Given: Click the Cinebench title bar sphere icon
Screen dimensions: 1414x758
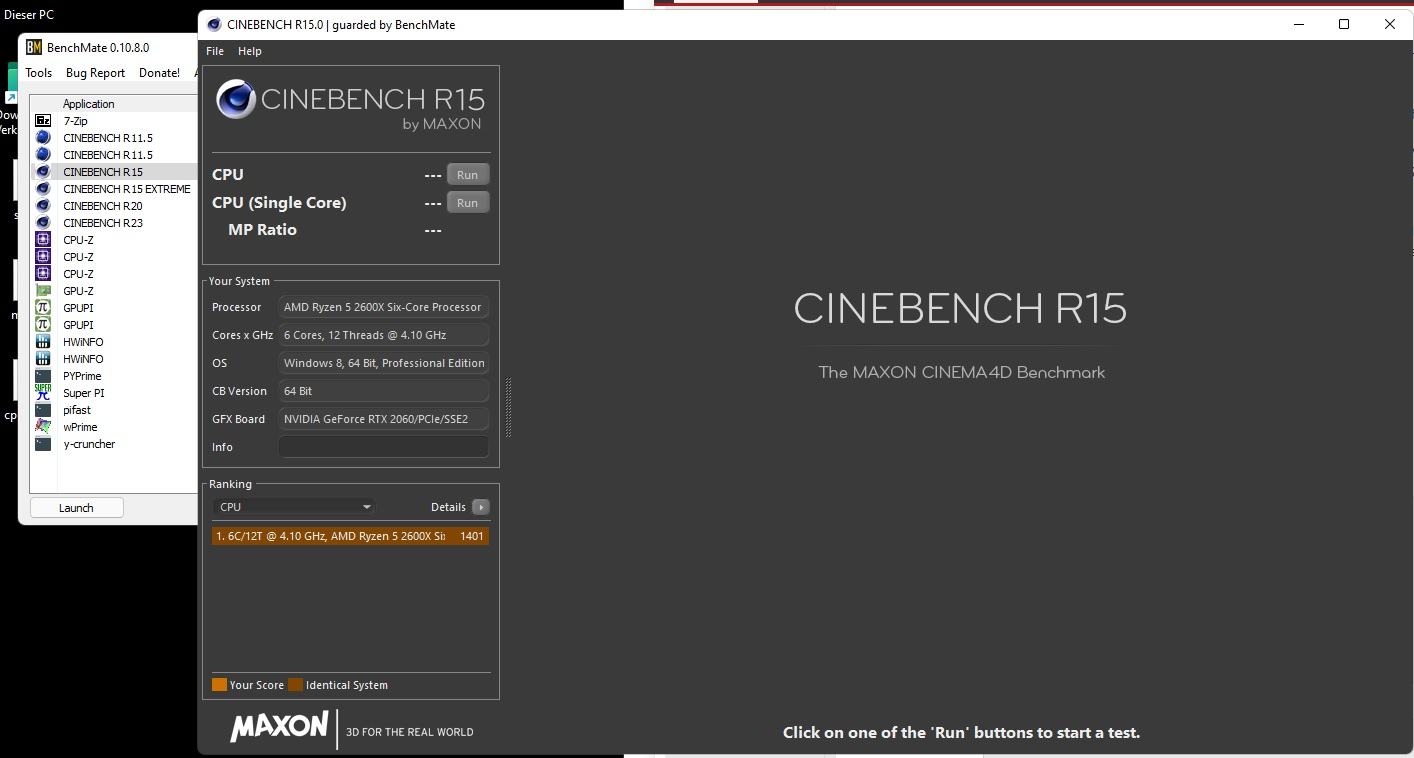Looking at the screenshot, I should pyautogui.click(x=214, y=24).
